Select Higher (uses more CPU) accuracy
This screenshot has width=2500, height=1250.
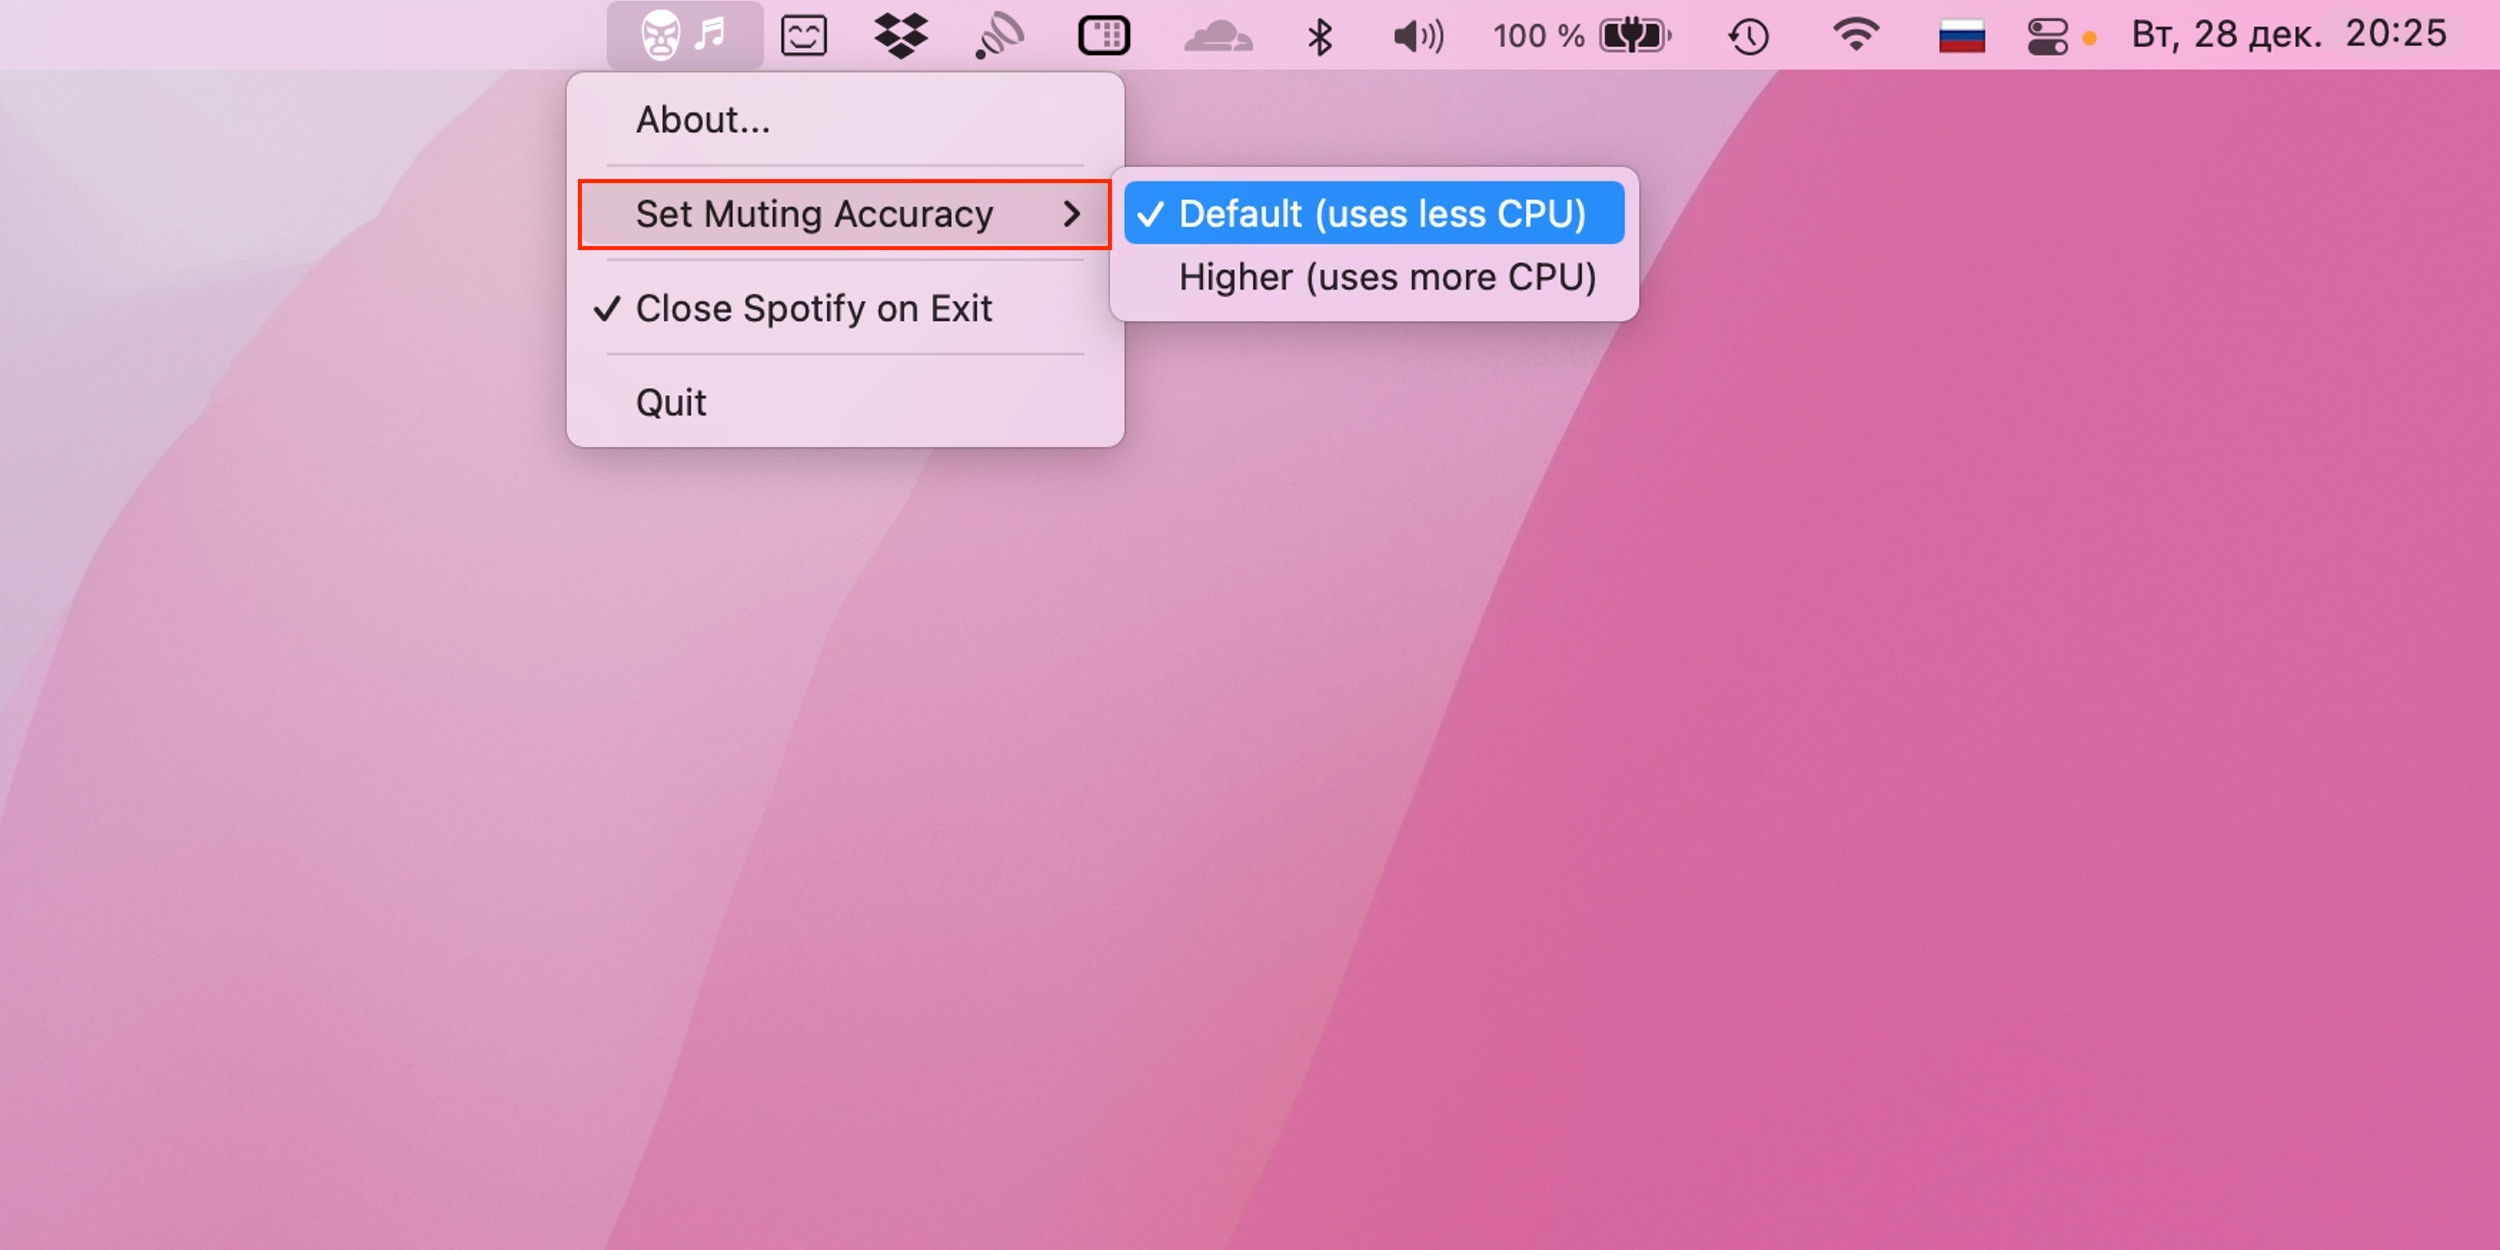click(1386, 276)
